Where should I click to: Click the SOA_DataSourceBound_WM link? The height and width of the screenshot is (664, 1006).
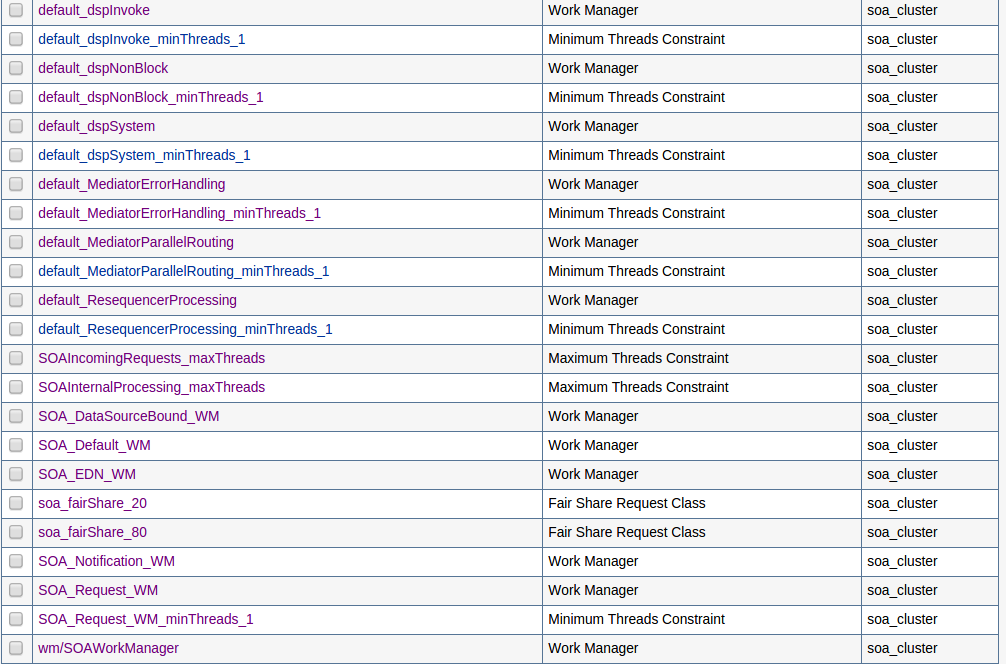click(x=128, y=416)
